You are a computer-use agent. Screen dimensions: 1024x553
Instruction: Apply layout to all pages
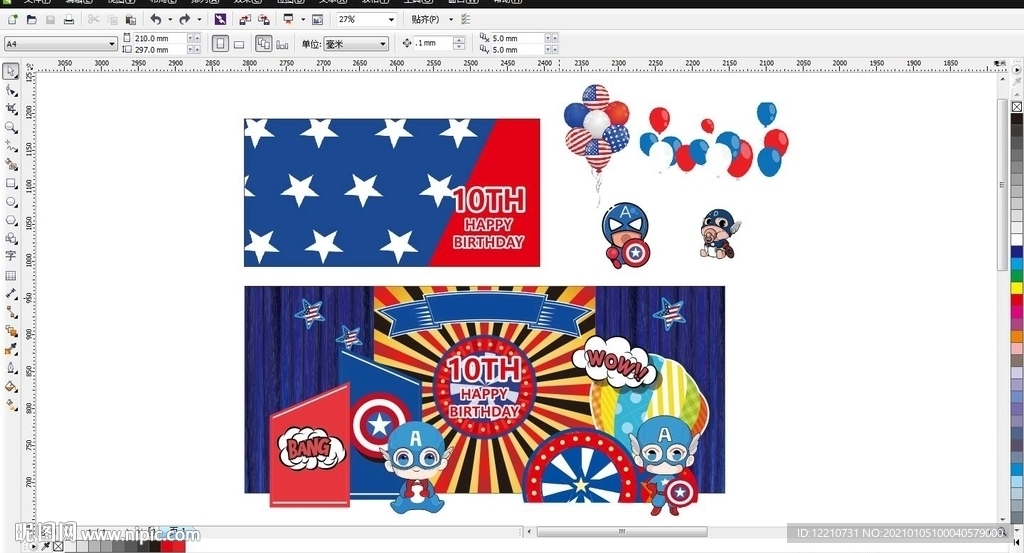[264, 44]
